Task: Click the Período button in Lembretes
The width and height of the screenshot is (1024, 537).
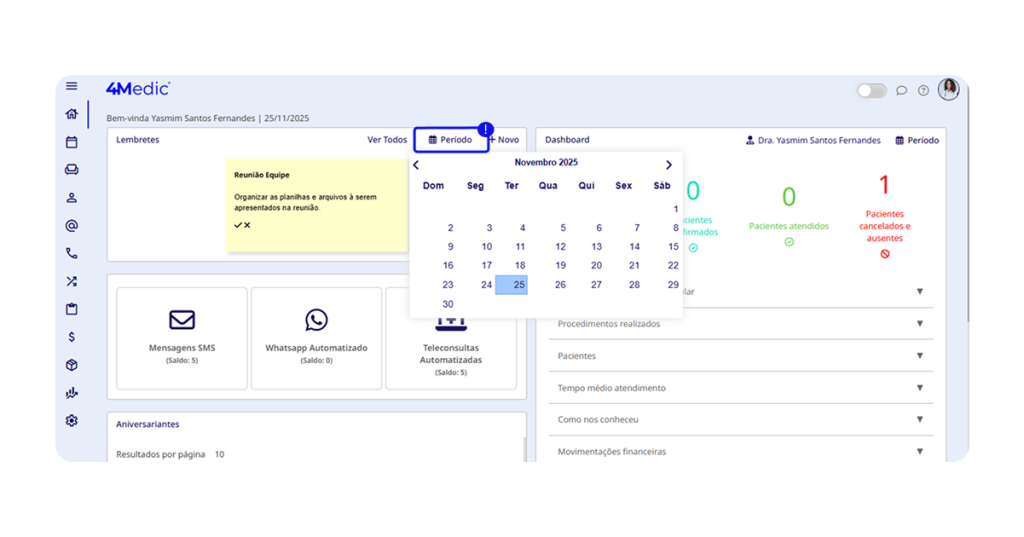Action: 451,140
